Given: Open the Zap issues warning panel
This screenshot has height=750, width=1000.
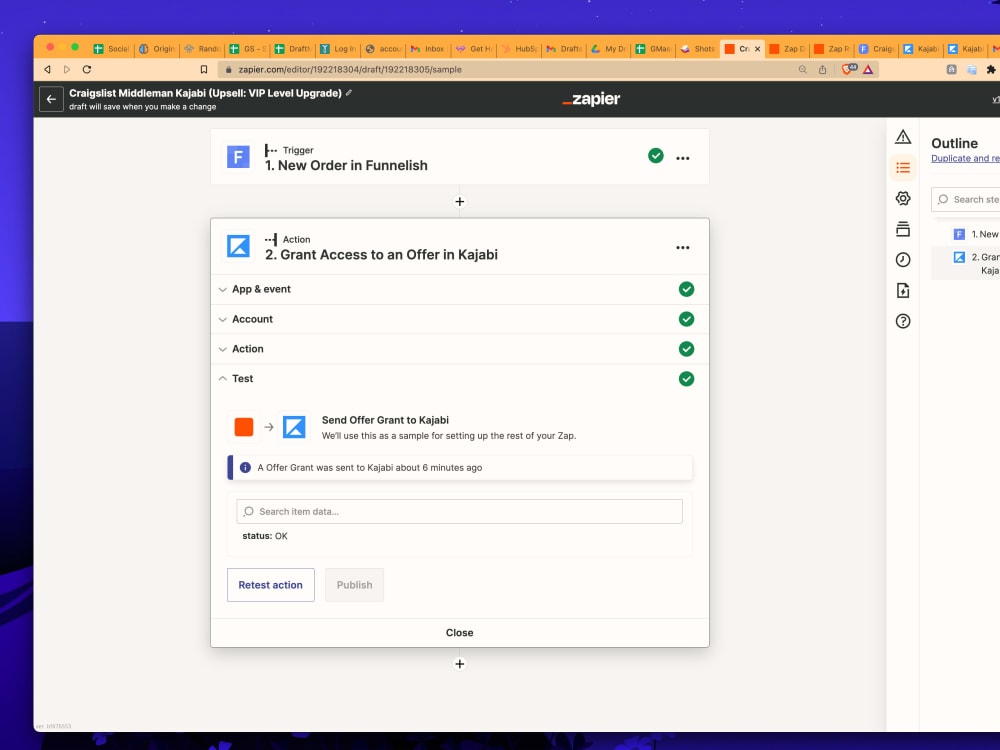Looking at the screenshot, I should [x=903, y=137].
